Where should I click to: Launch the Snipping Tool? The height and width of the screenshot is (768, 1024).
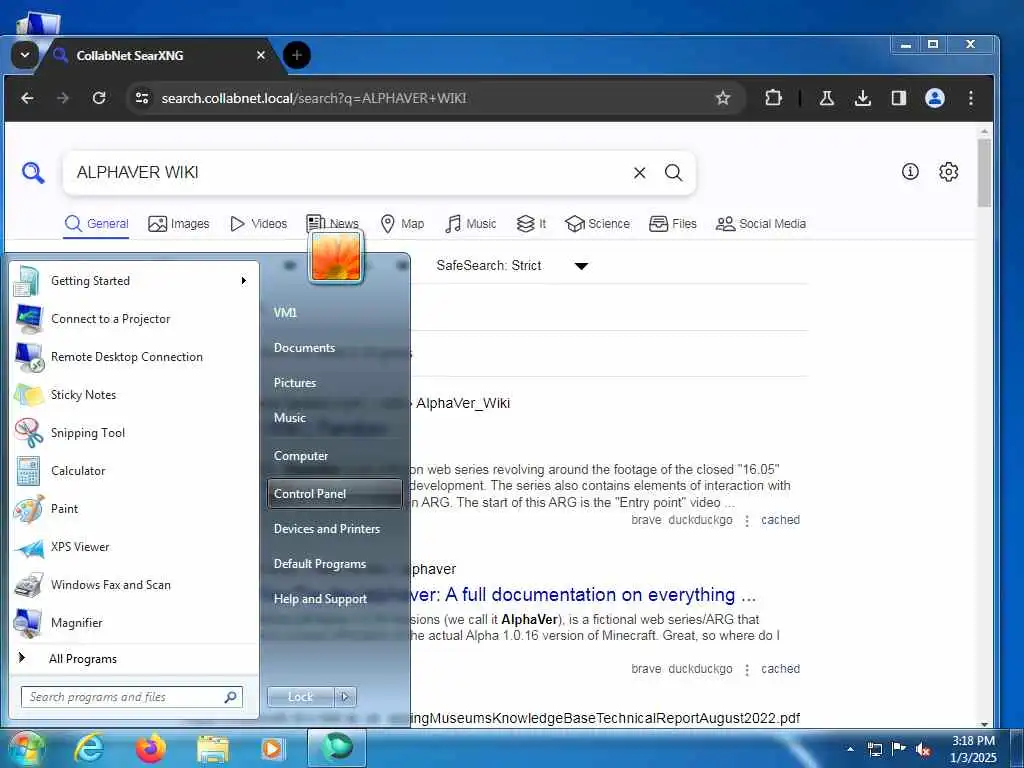click(135, 432)
